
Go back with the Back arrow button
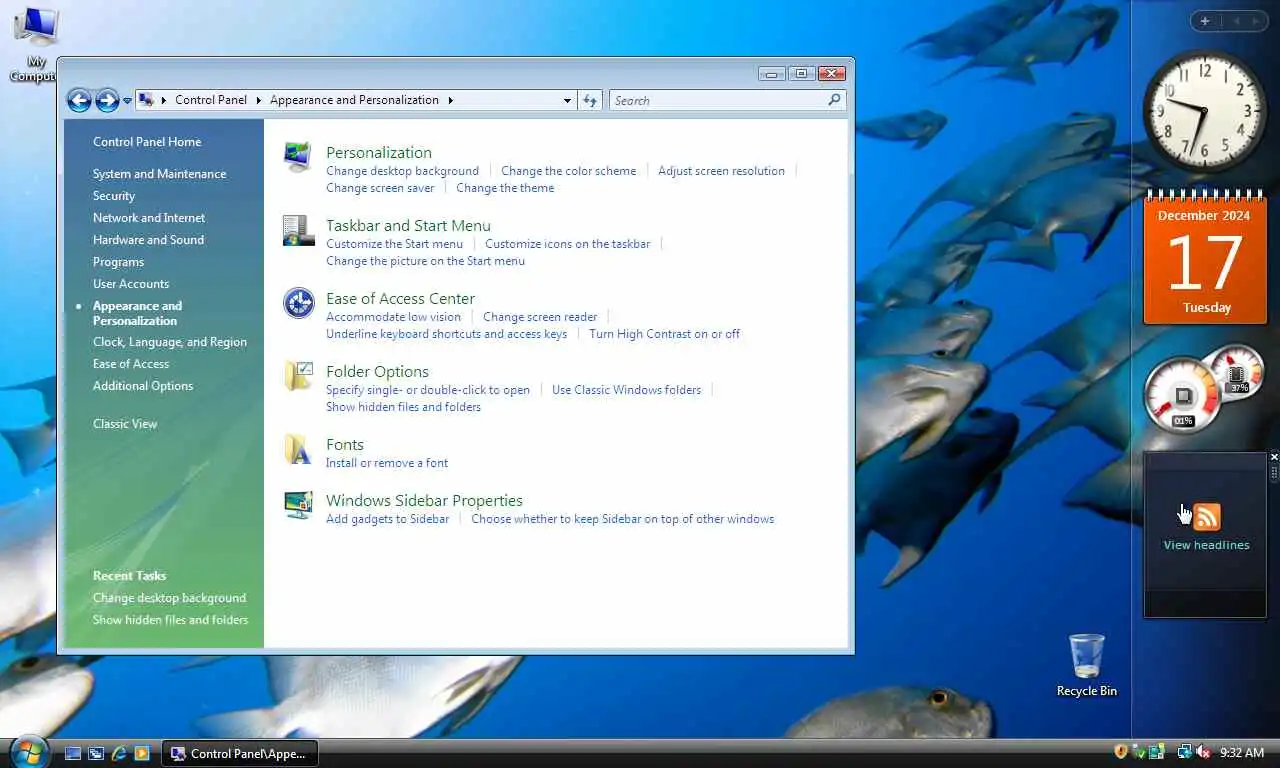click(79, 100)
